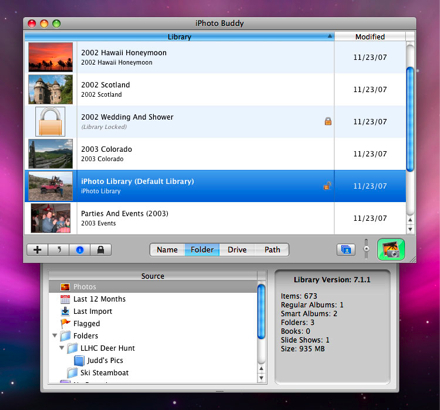Click the Ski Steamboat folder icon
The width and height of the screenshot is (440, 410).
[x=72, y=373]
